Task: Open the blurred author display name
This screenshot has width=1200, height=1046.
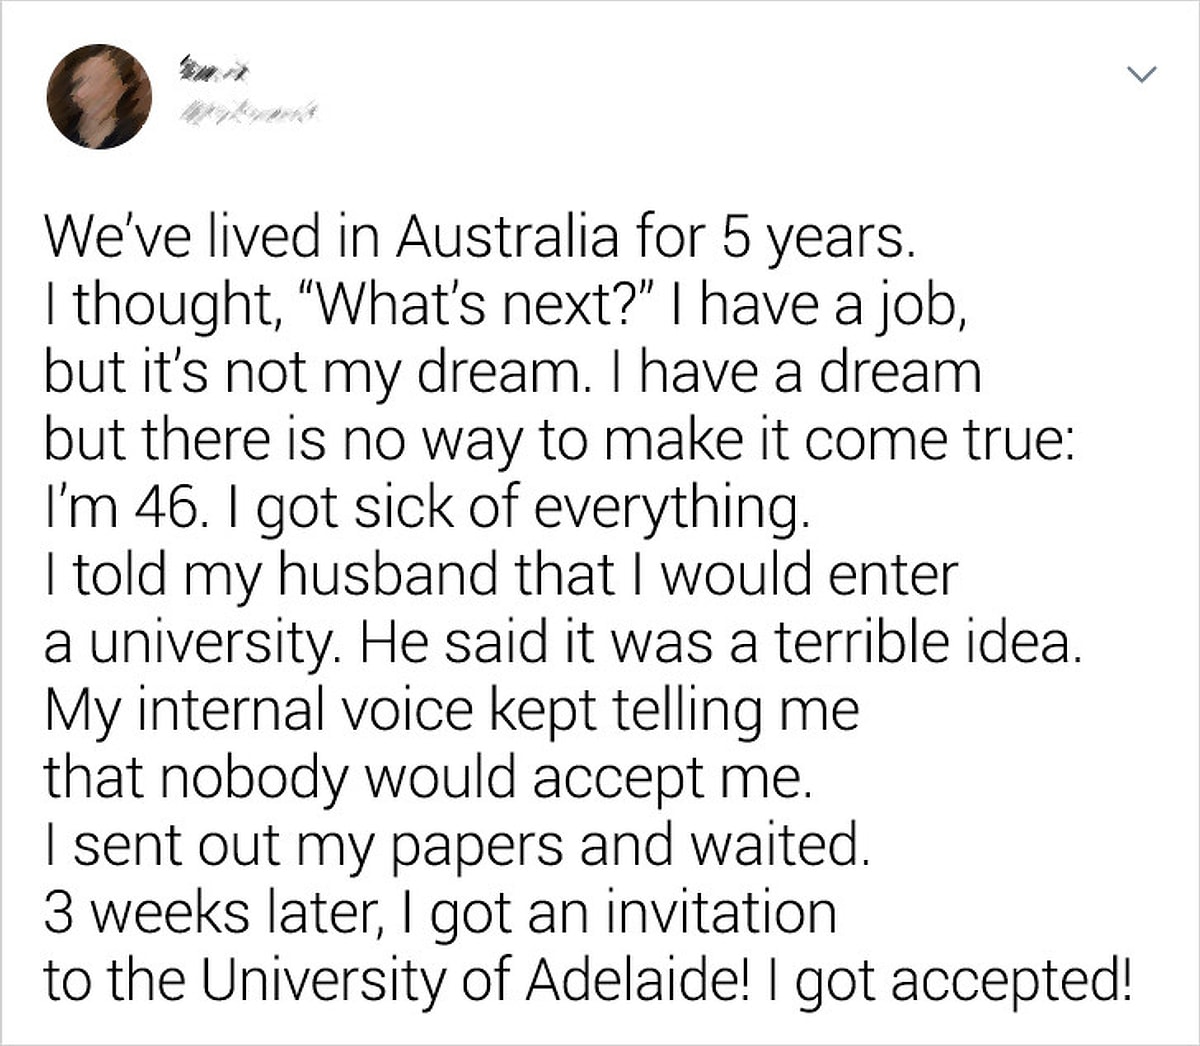Action: (x=213, y=69)
